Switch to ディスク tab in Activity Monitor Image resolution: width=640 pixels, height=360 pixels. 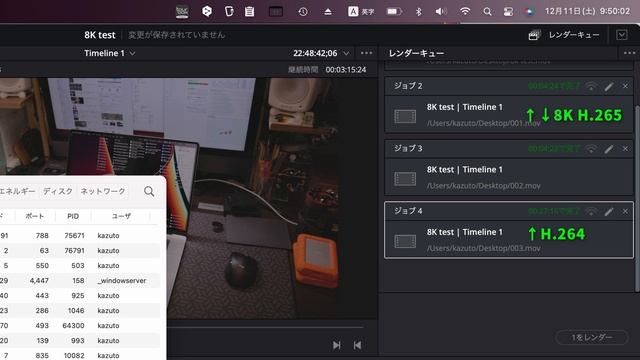click(58, 191)
